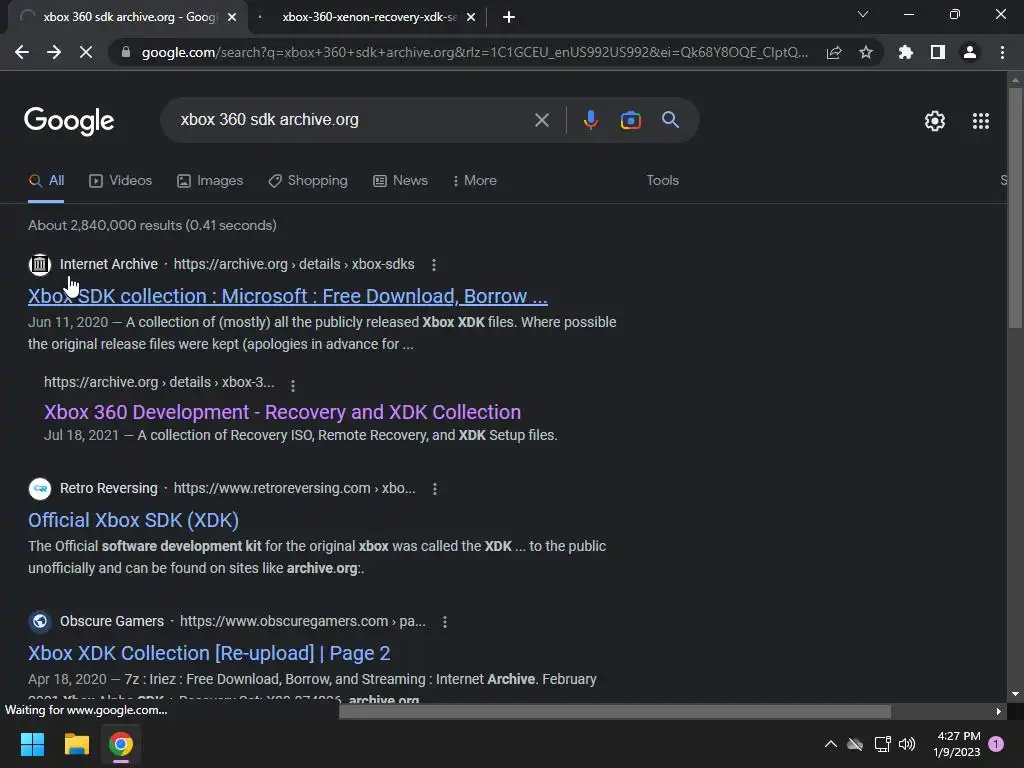
Task: Show hidden system tray icons
Action: pyautogui.click(x=831, y=744)
